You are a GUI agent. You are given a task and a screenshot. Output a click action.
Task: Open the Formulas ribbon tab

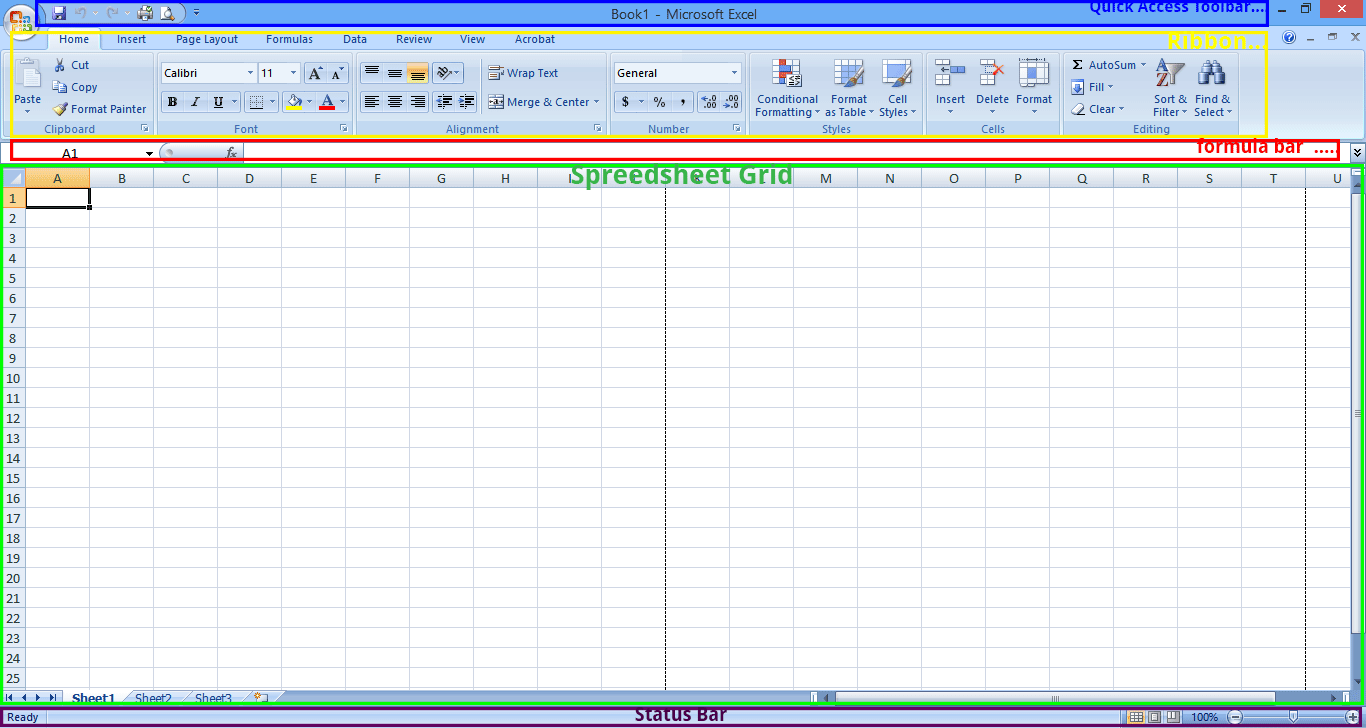coord(289,39)
